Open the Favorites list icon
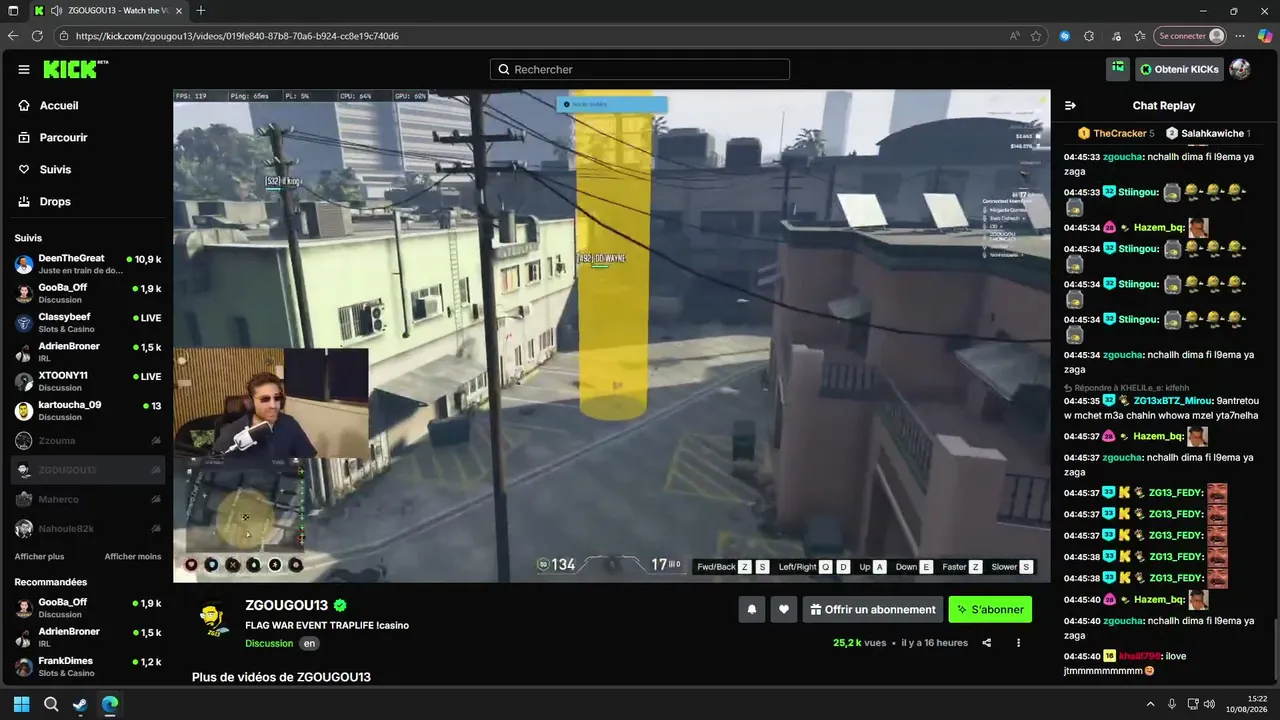Screen dimensions: 1280x720 [x=1139, y=36]
